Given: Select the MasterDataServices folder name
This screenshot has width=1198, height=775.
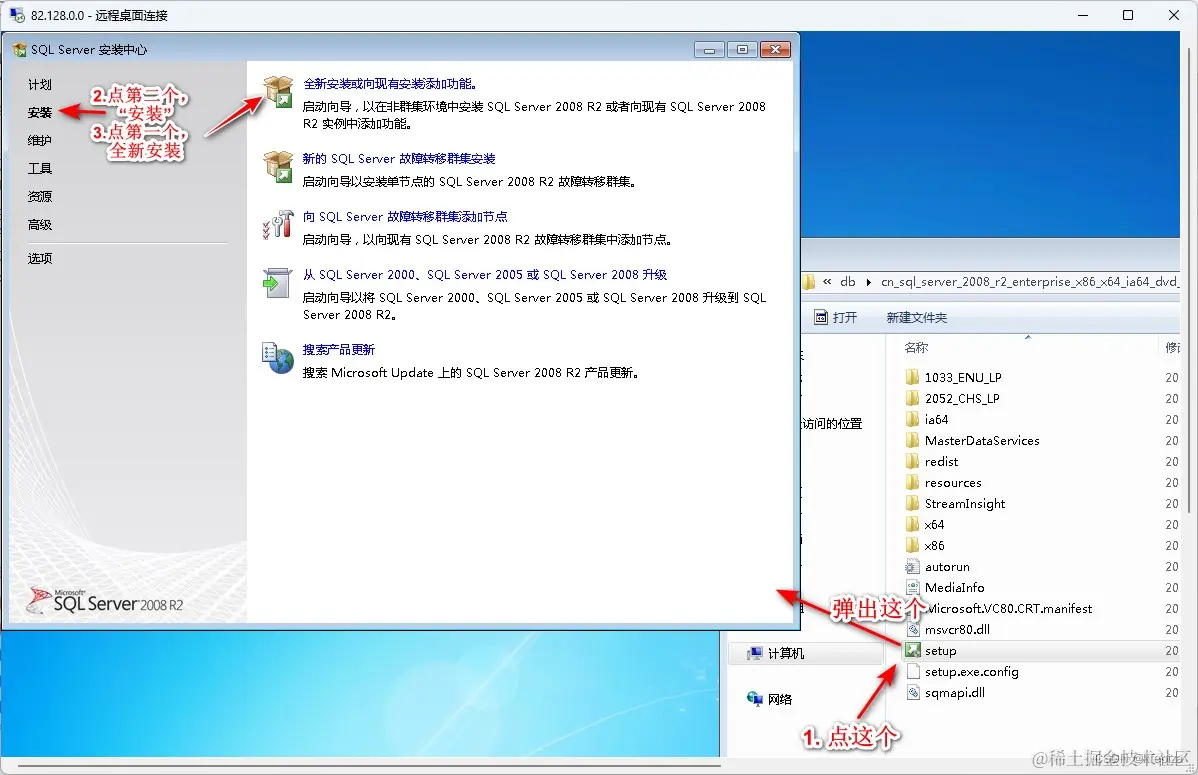Looking at the screenshot, I should click(982, 440).
